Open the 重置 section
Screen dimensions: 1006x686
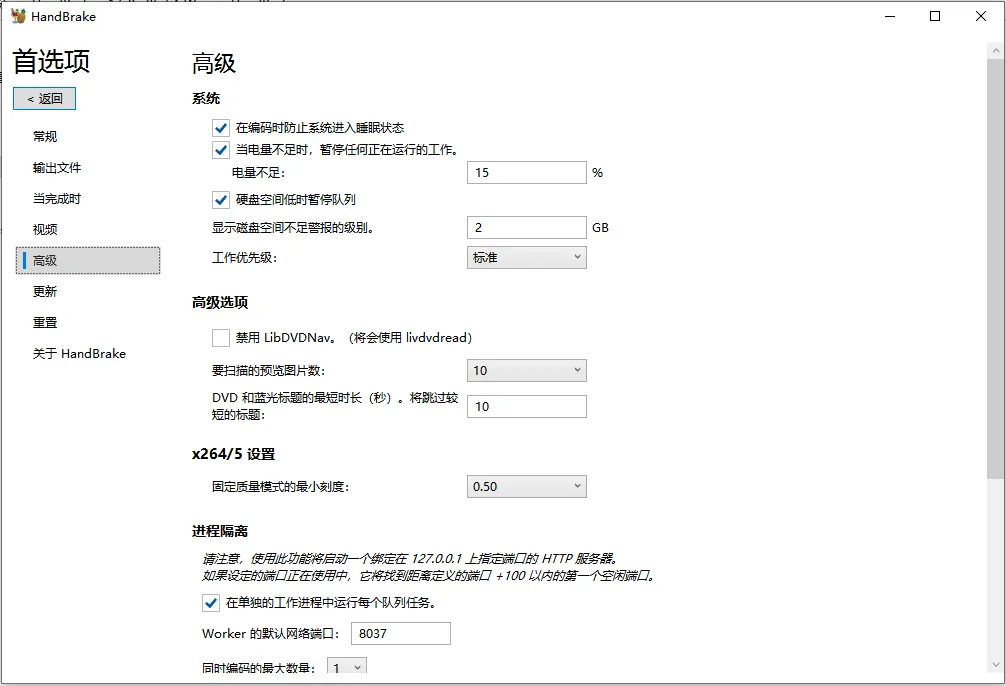pyautogui.click(x=45, y=322)
